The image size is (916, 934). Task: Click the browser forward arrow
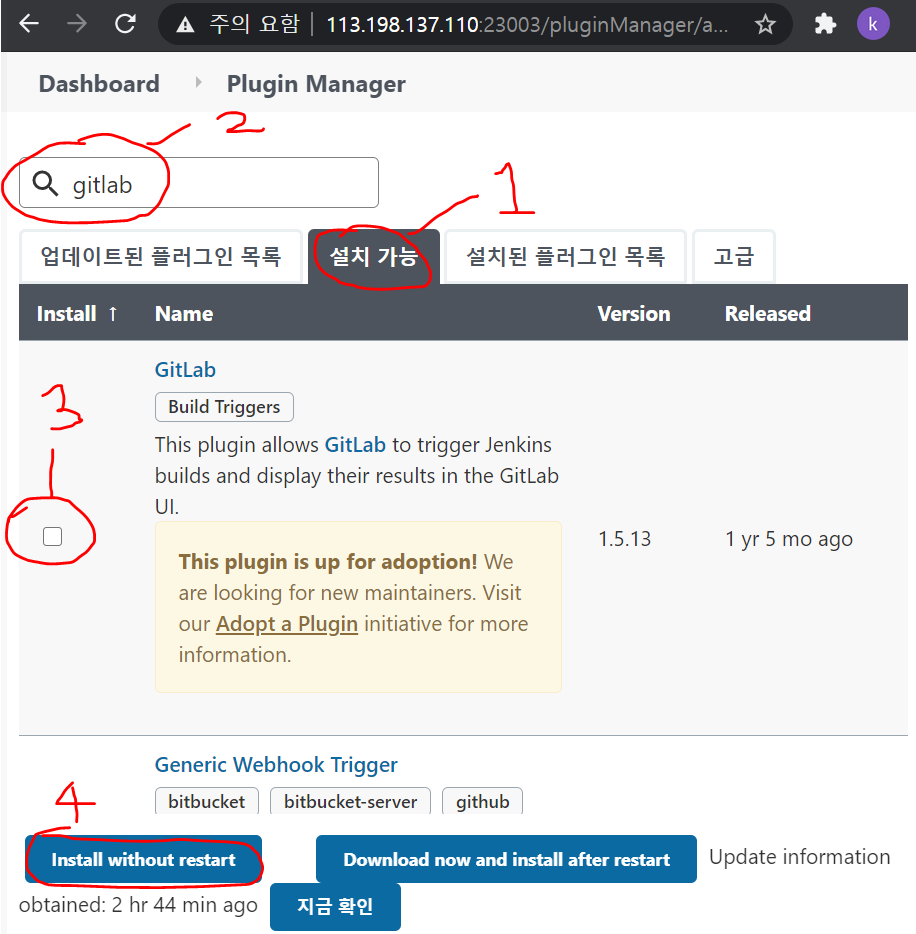[x=76, y=24]
